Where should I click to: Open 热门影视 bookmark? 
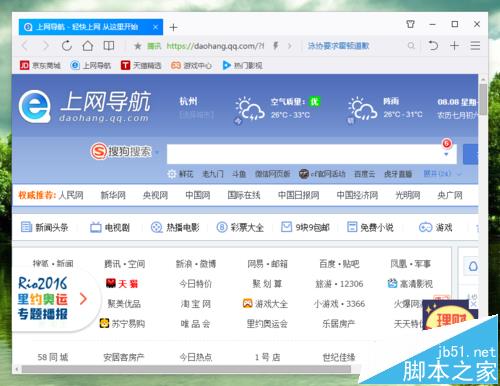(x=242, y=65)
